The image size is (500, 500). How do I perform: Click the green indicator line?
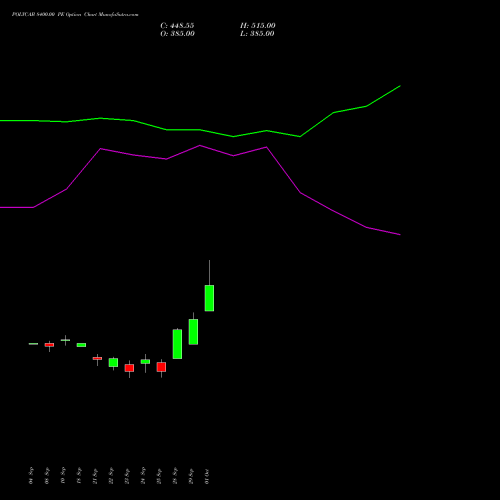point(200,130)
